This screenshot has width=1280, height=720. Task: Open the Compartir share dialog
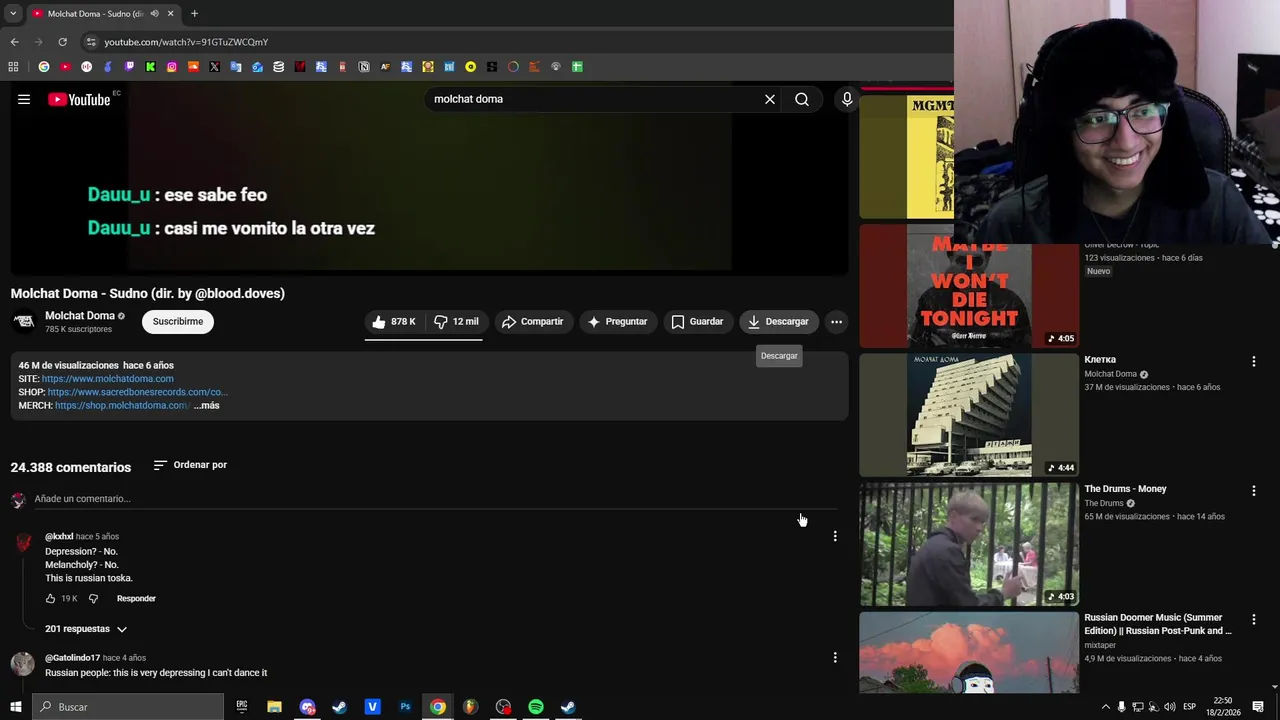(x=532, y=321)
